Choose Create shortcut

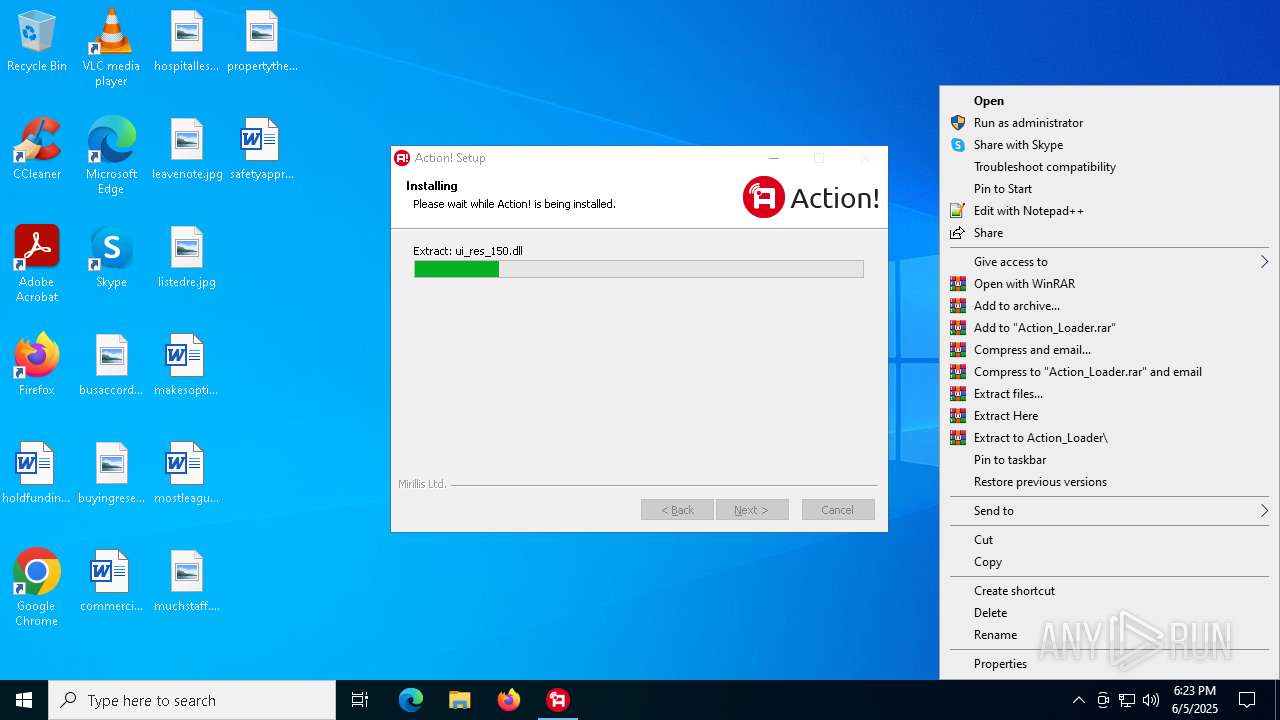(x=1108, y=590)
